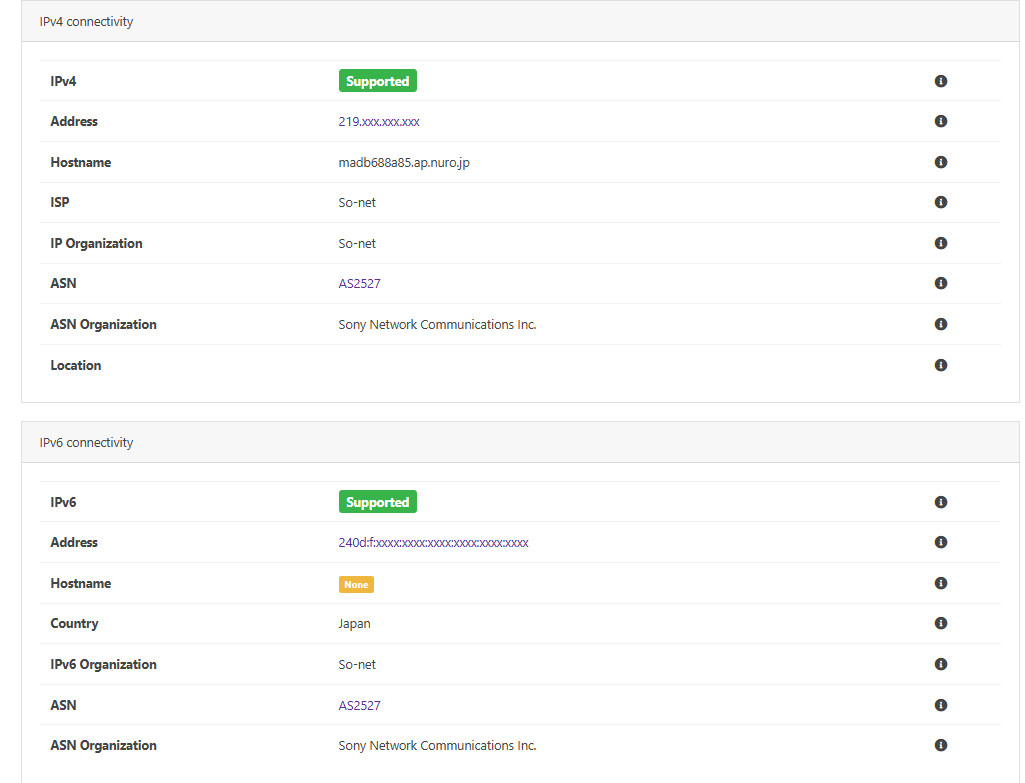Show info for the IPv6 ASN row
The image size is (1025, 783).
click(x=941, y=705)
